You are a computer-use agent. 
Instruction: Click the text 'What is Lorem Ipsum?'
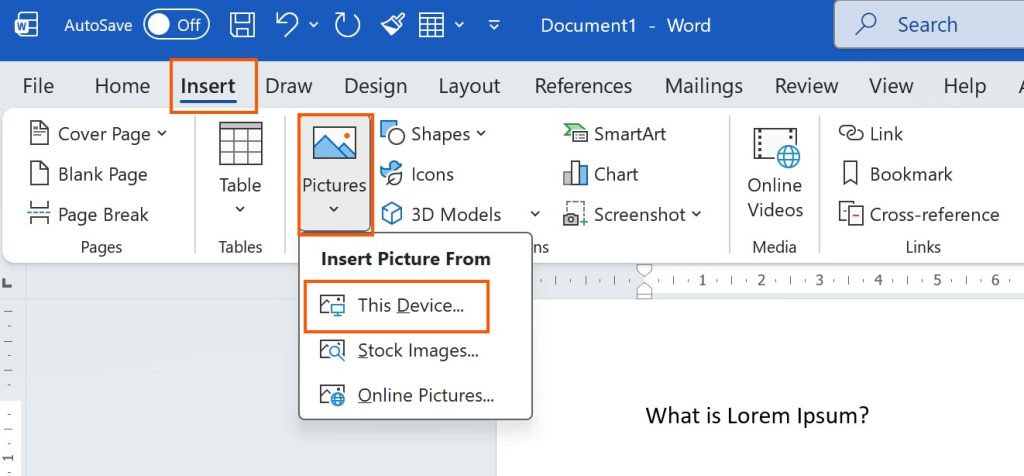coord(758,415)
